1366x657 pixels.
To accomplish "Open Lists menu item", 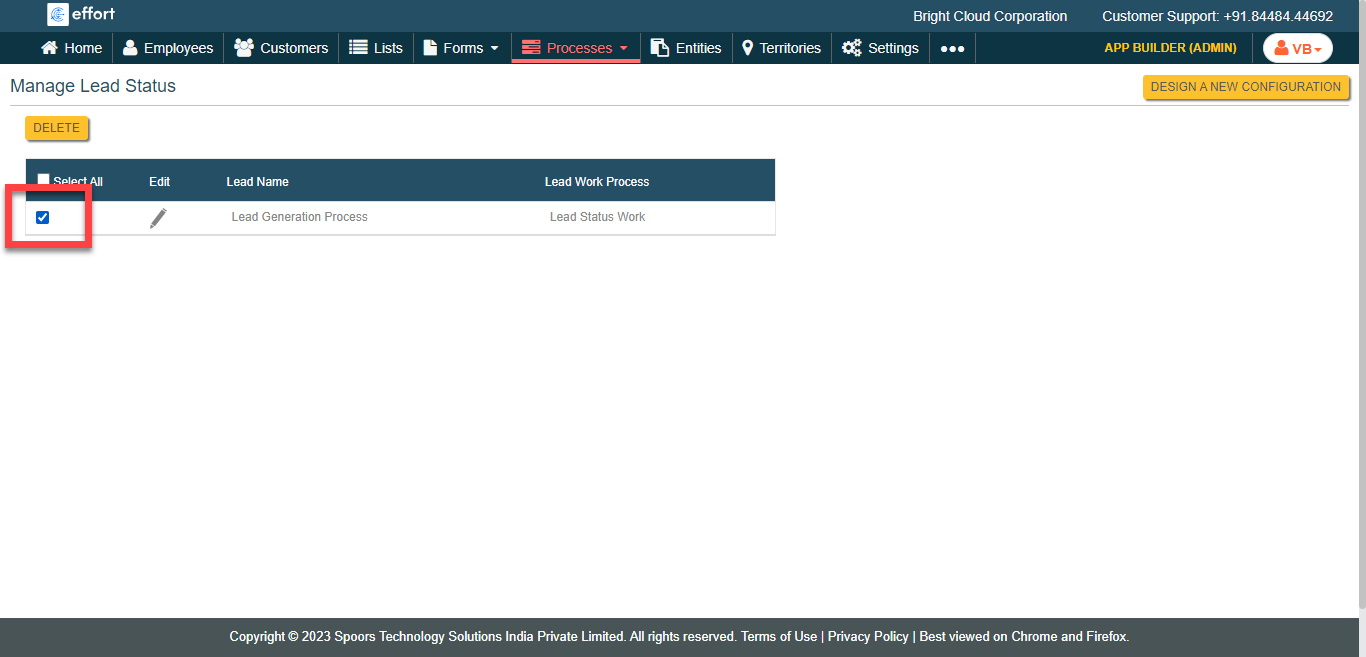I will coord(376,48).
